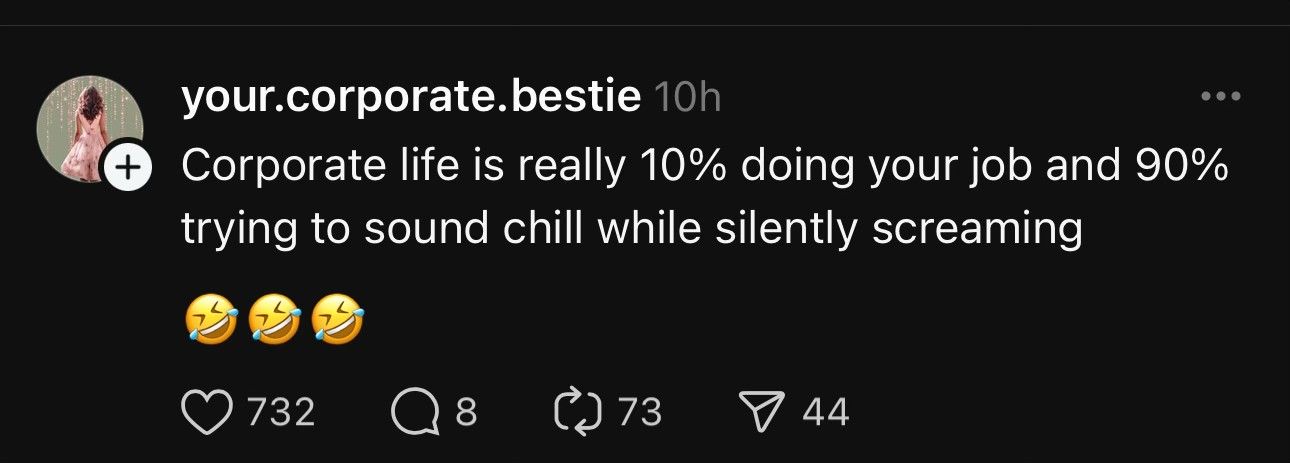
Task: Open replies via the comment bubble icon
Action: (x=416, y=413)
